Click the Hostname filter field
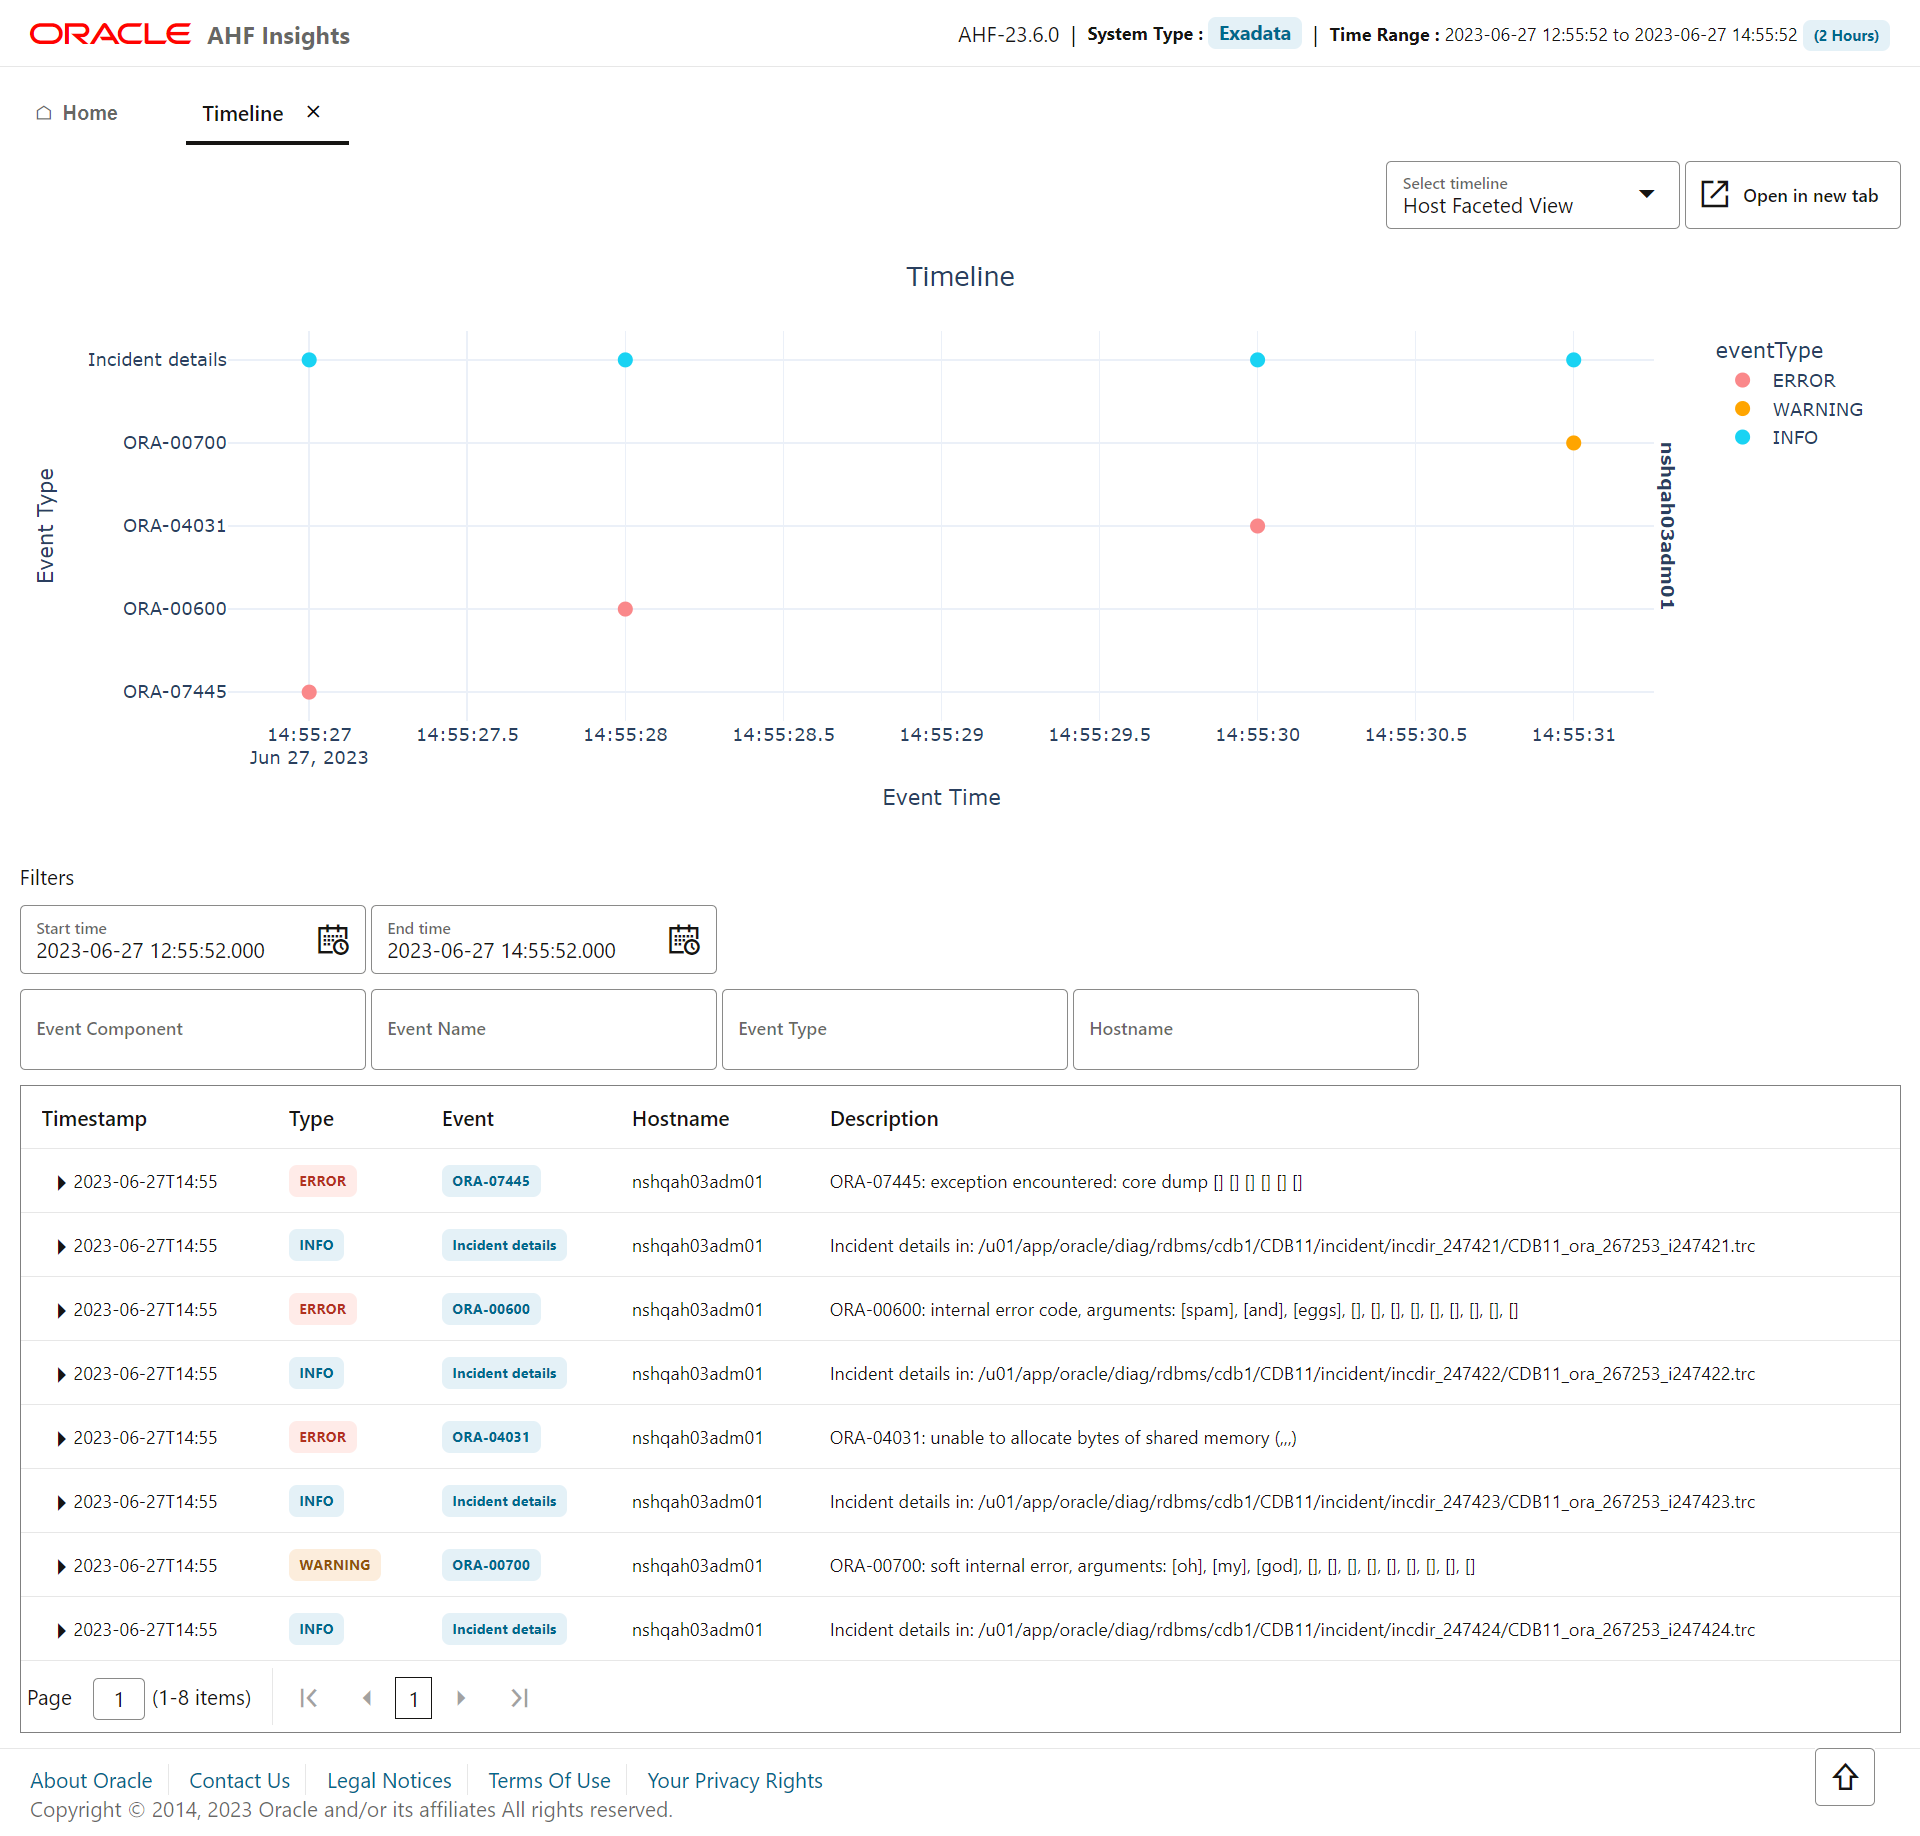 click(x=1246, y=1029)
